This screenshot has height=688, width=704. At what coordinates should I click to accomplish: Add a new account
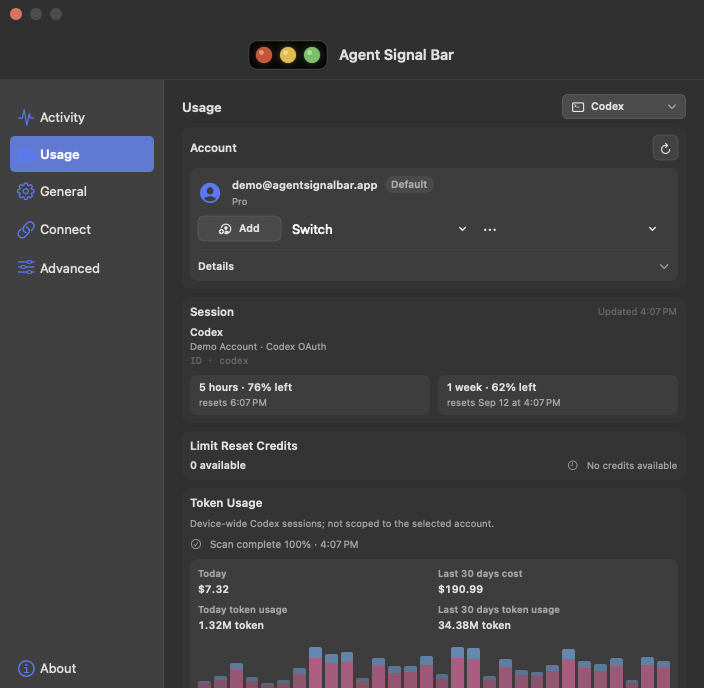point(239,229)
